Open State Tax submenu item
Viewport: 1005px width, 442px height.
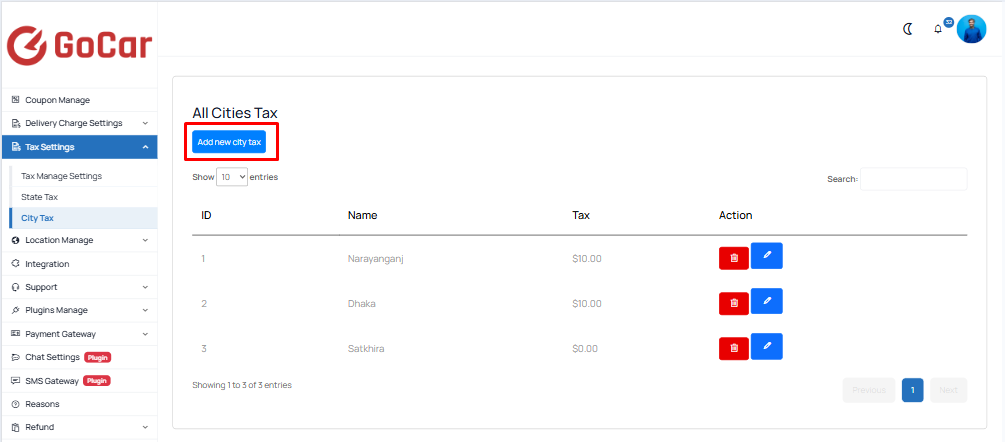83,197
